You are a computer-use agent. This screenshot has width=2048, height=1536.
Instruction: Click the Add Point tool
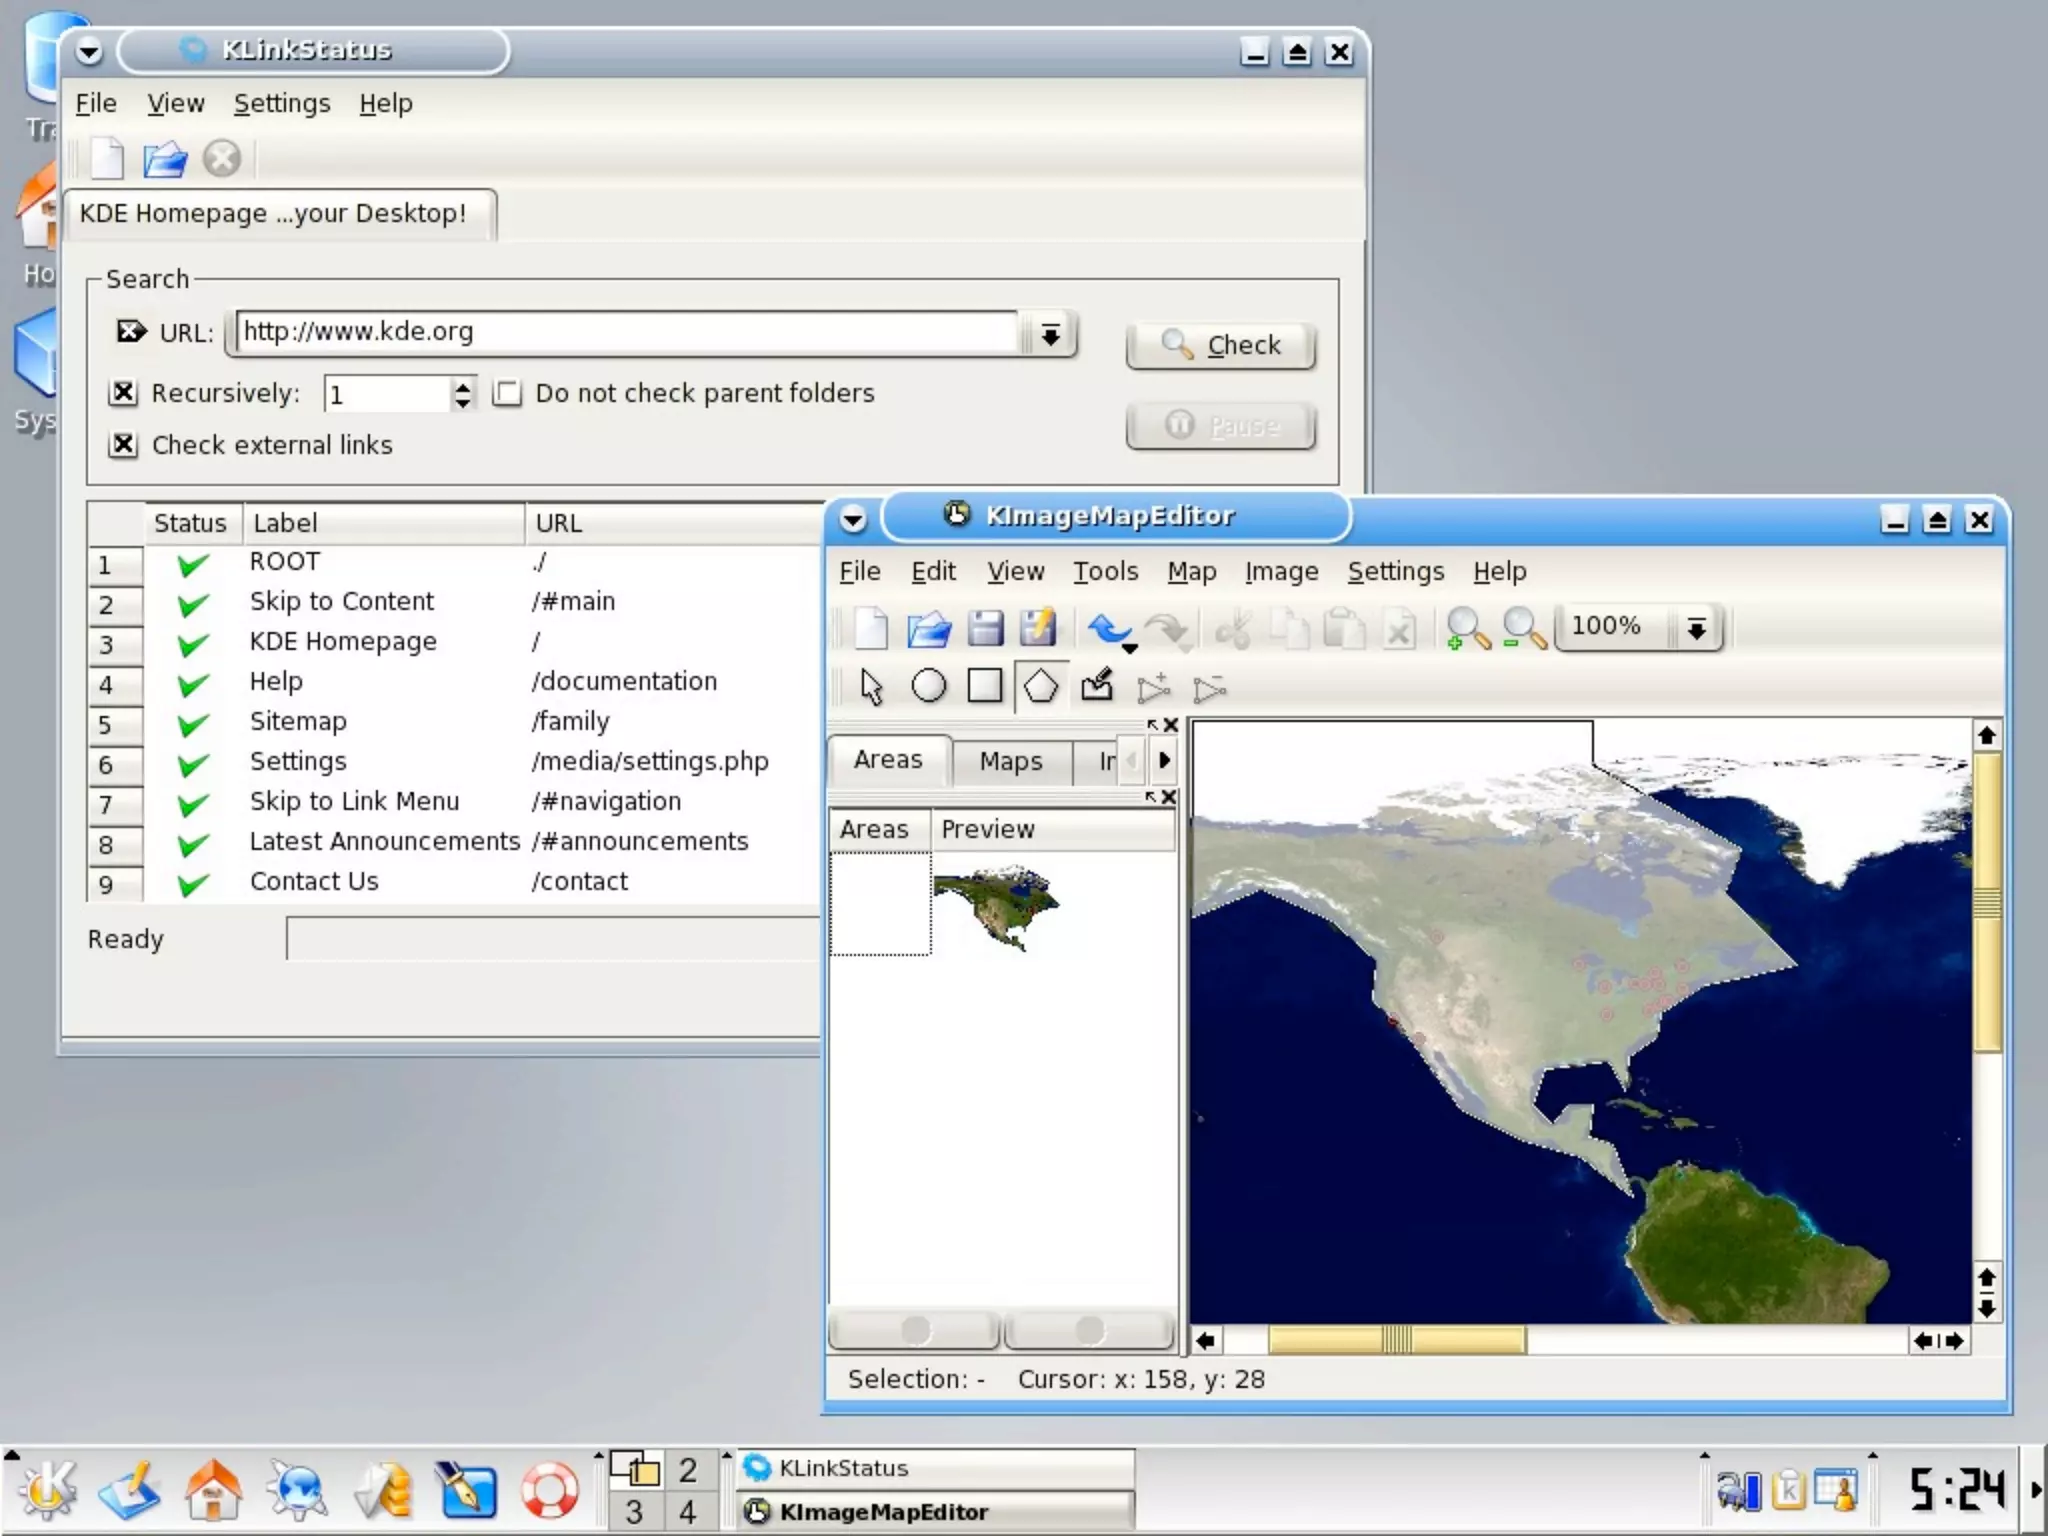tap(1153, 688)
